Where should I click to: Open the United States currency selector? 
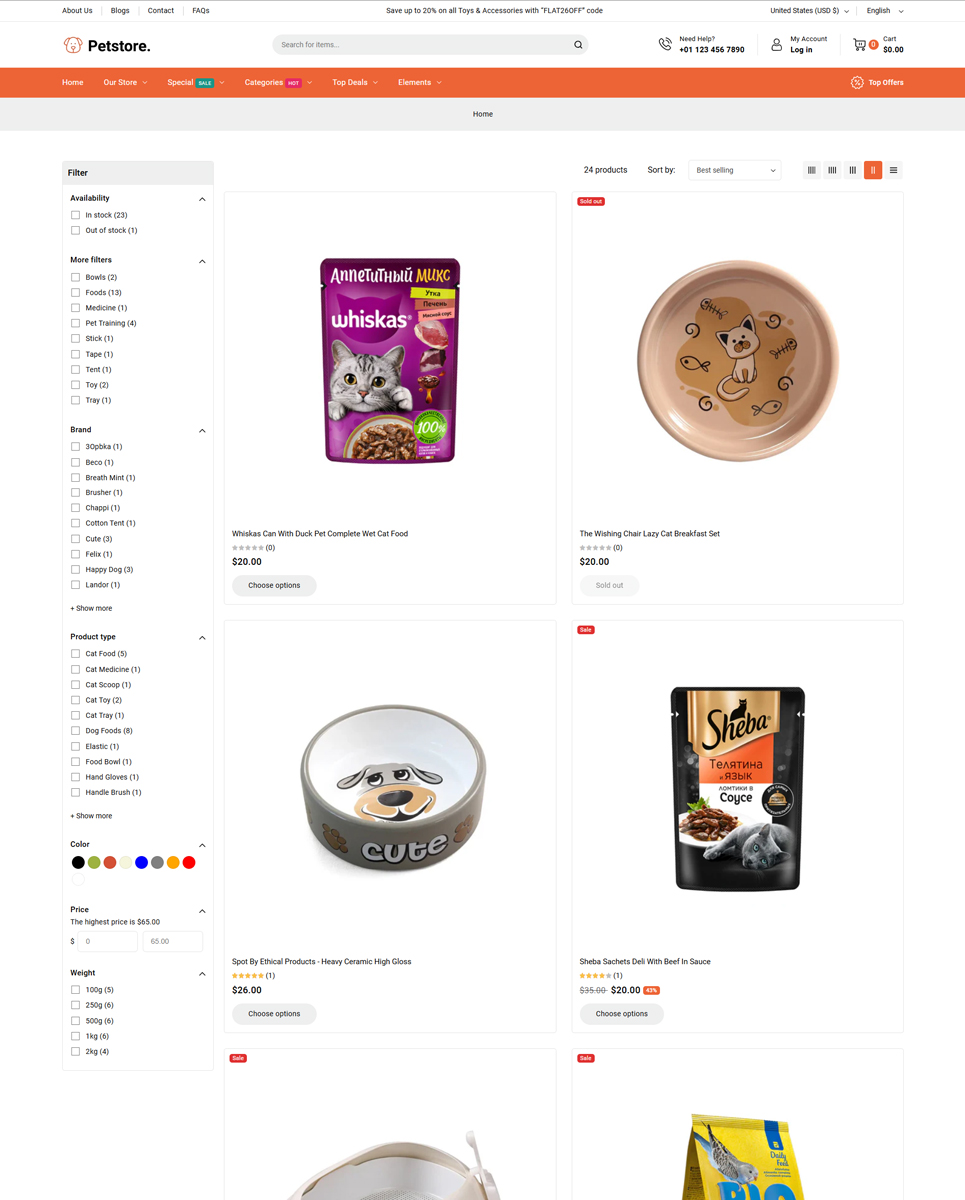coord(809,11)
